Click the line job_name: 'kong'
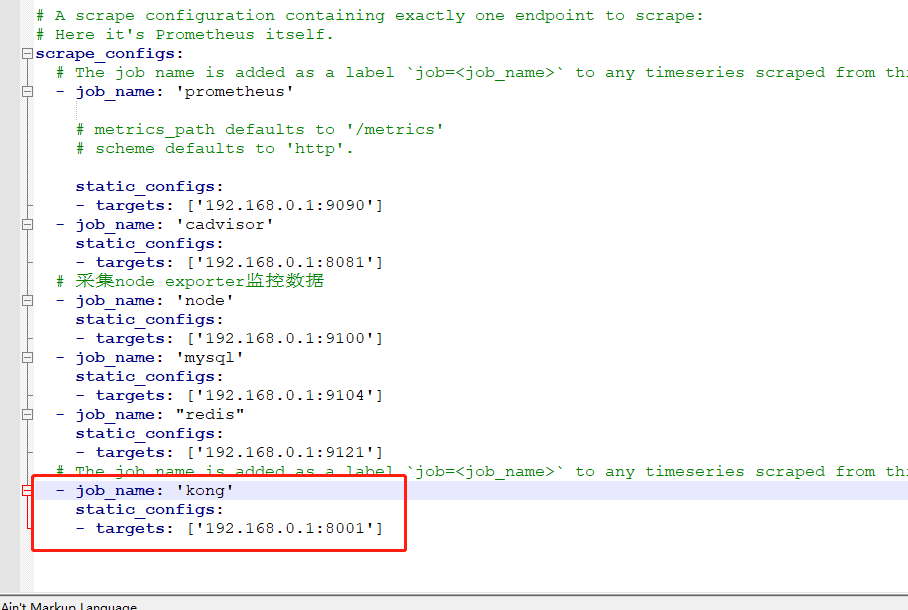 click(145, 491)
